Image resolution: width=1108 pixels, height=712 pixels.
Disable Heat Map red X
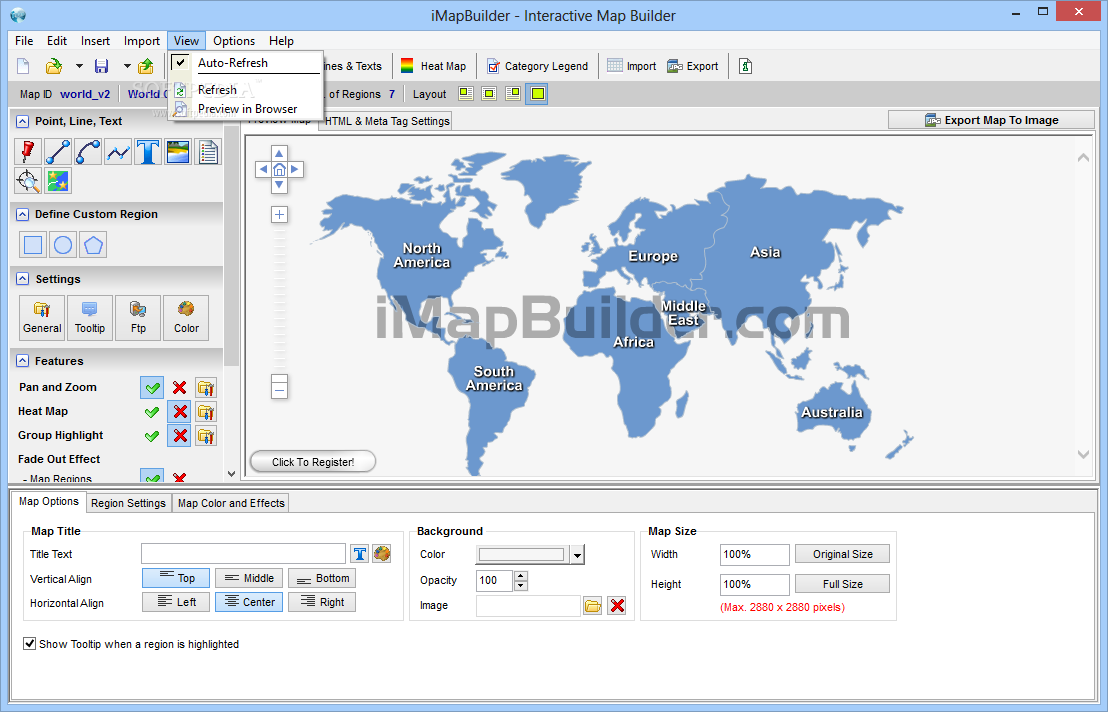click(x=179, y=412)
